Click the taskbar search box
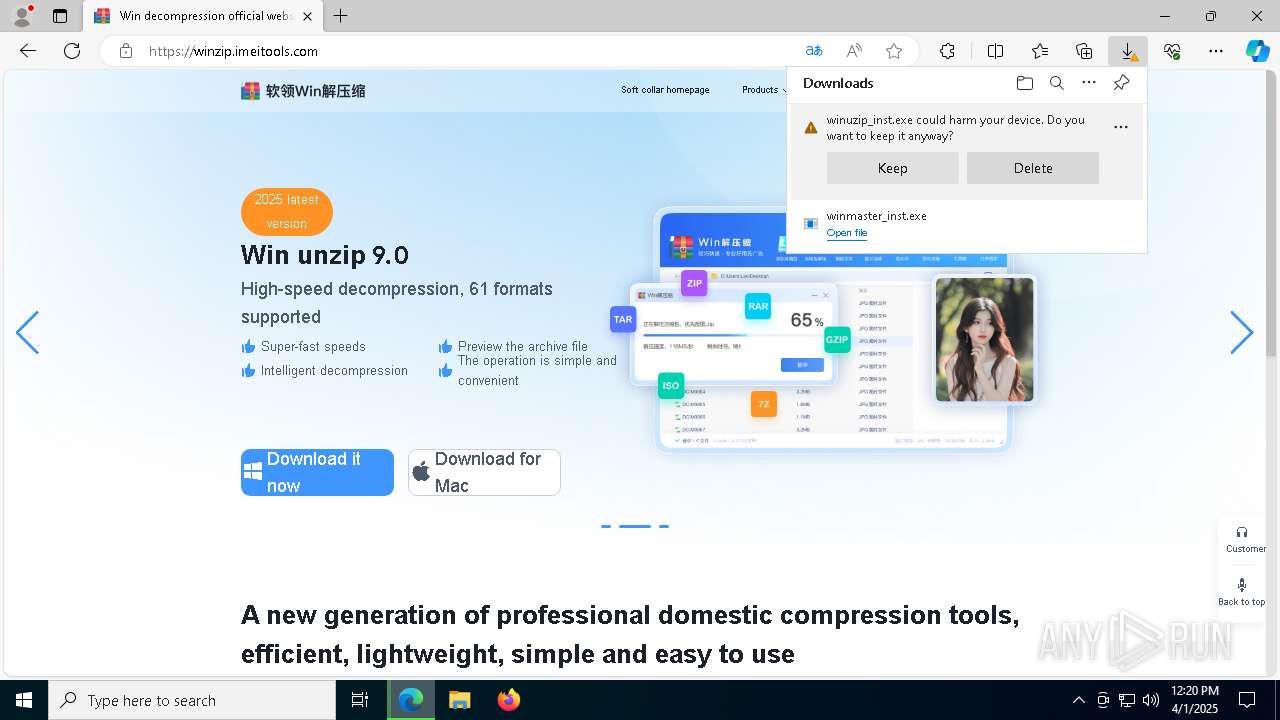1280x720 pixels. coord(192,700)
